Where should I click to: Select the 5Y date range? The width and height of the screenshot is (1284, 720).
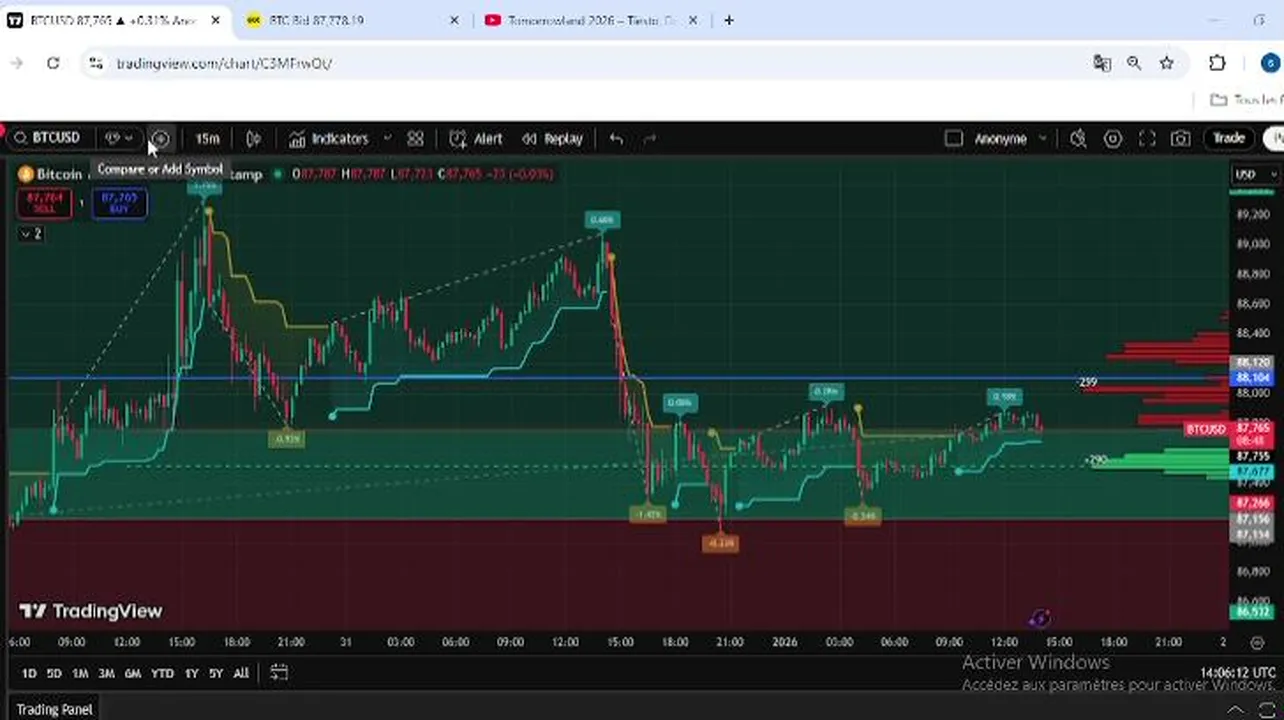(x=215, y=673)
